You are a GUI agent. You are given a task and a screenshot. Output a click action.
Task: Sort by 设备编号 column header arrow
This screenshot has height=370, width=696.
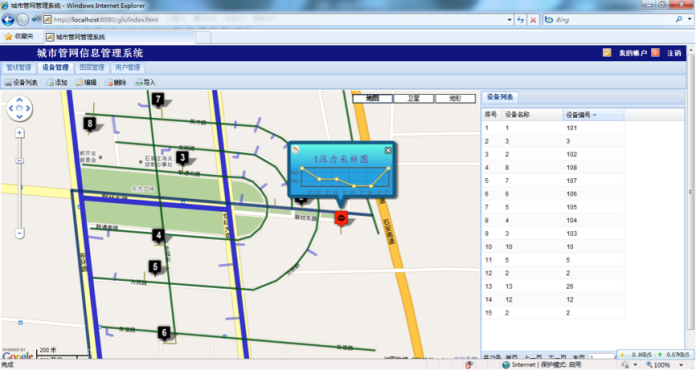tap(594, 115)
